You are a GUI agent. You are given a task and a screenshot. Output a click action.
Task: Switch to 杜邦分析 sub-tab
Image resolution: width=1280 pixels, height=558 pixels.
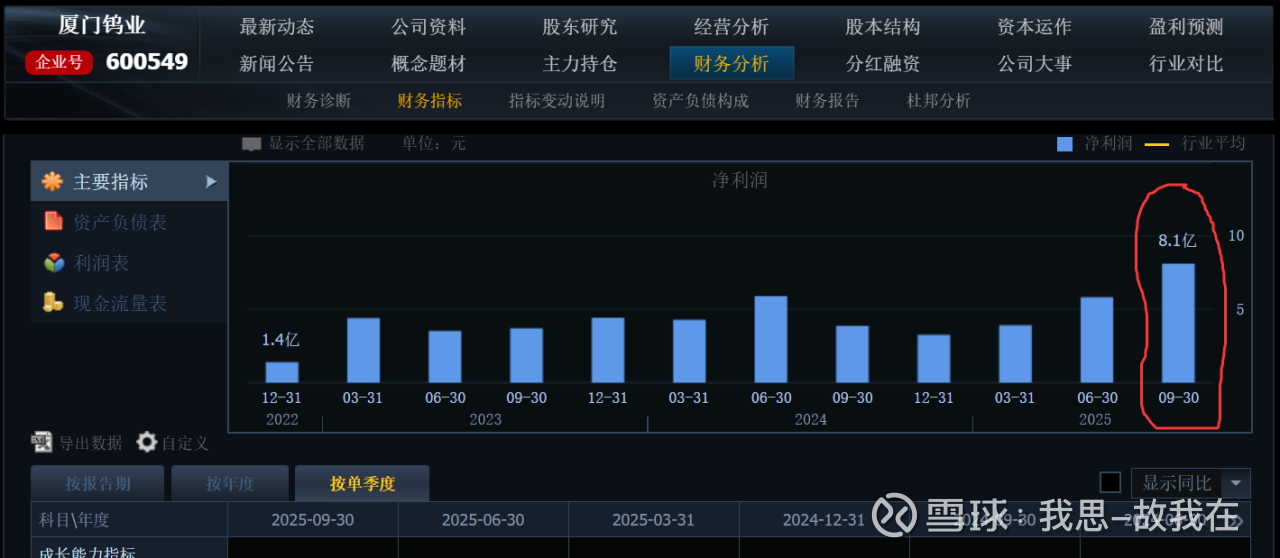point(939,101)
